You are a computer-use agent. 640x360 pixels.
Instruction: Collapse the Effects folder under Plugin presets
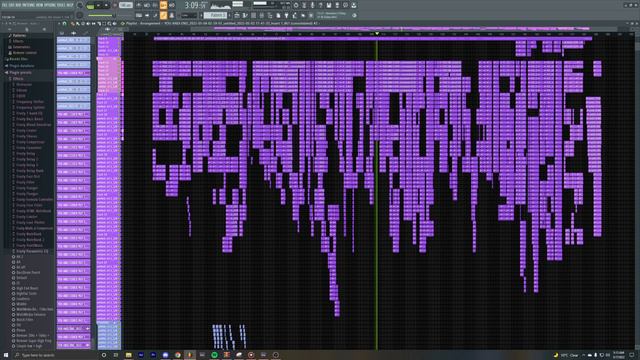tap(18, 78)
